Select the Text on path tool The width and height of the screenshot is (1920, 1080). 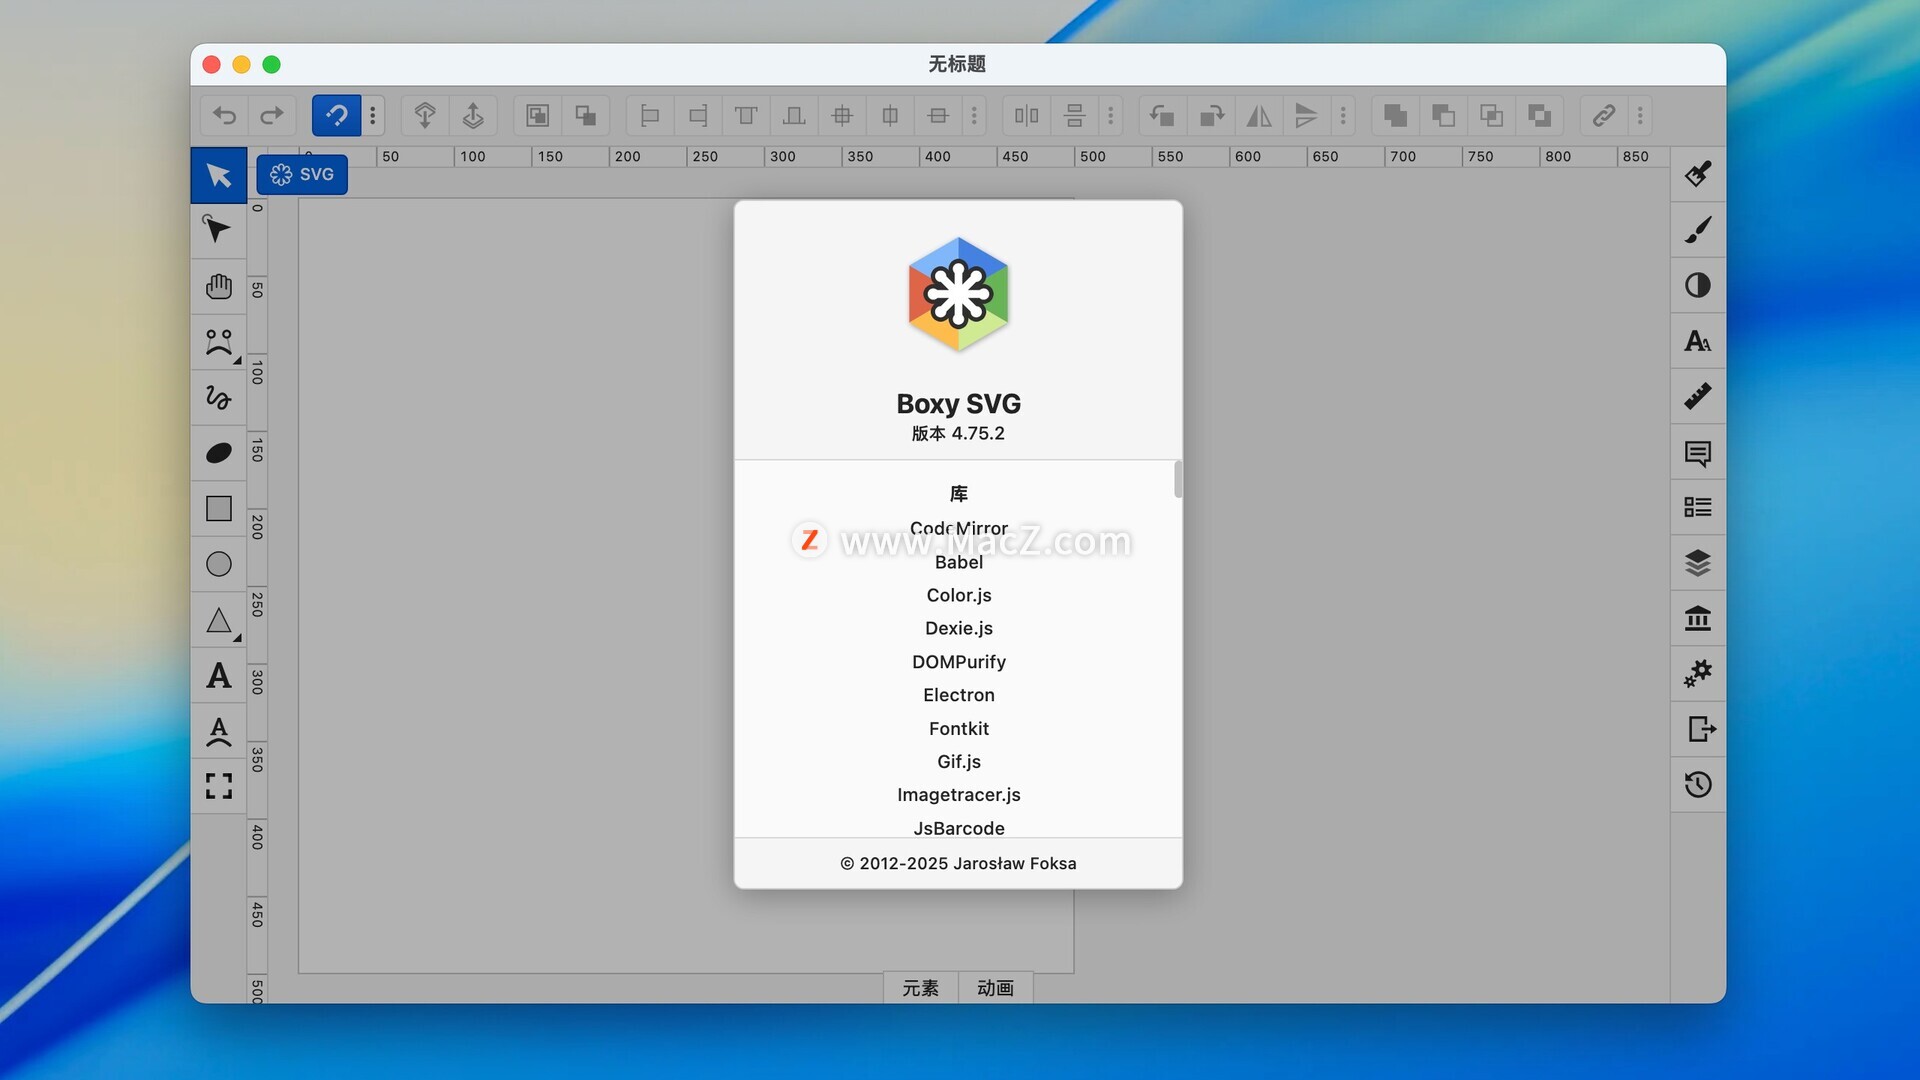click(219, 731)
